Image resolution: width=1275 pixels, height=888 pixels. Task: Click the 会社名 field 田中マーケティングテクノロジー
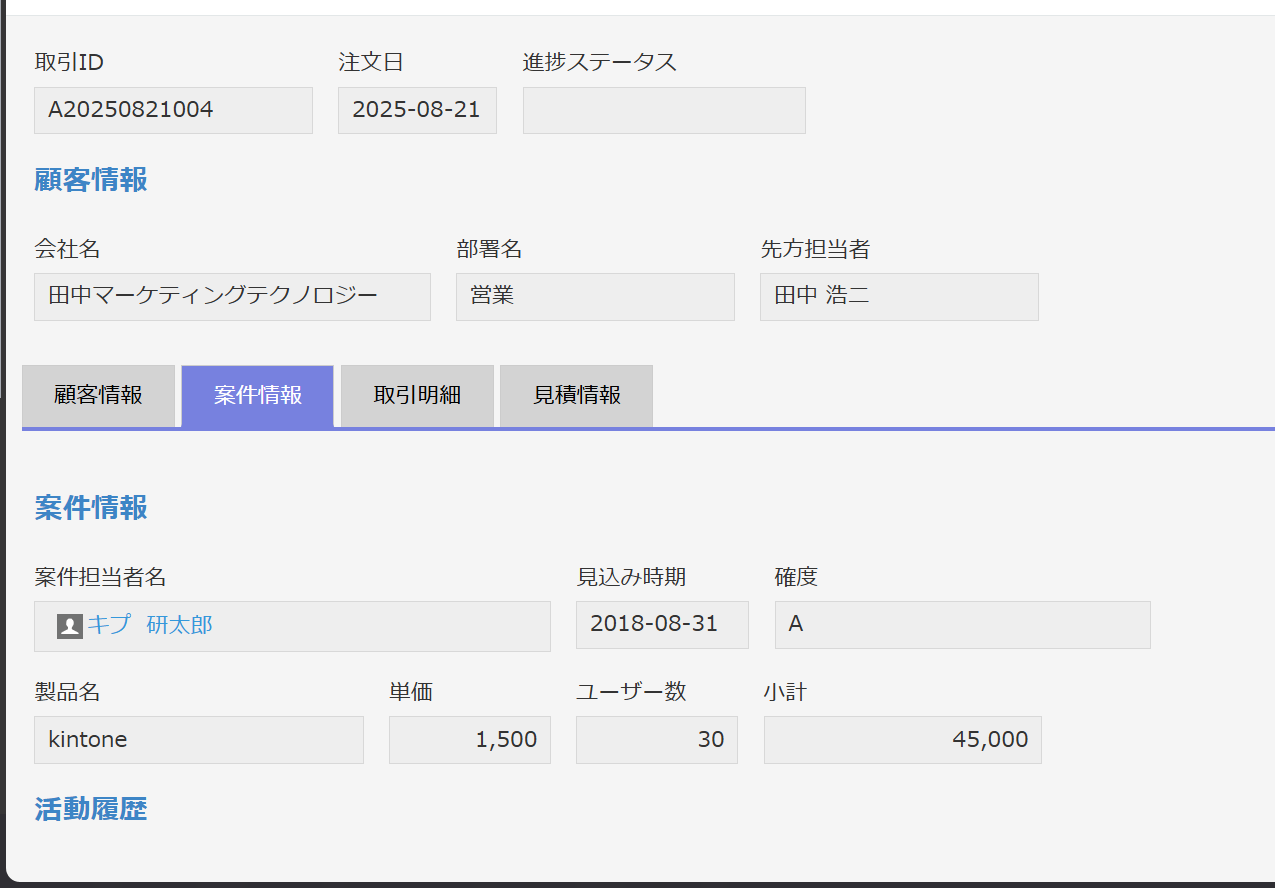(232, 297)
